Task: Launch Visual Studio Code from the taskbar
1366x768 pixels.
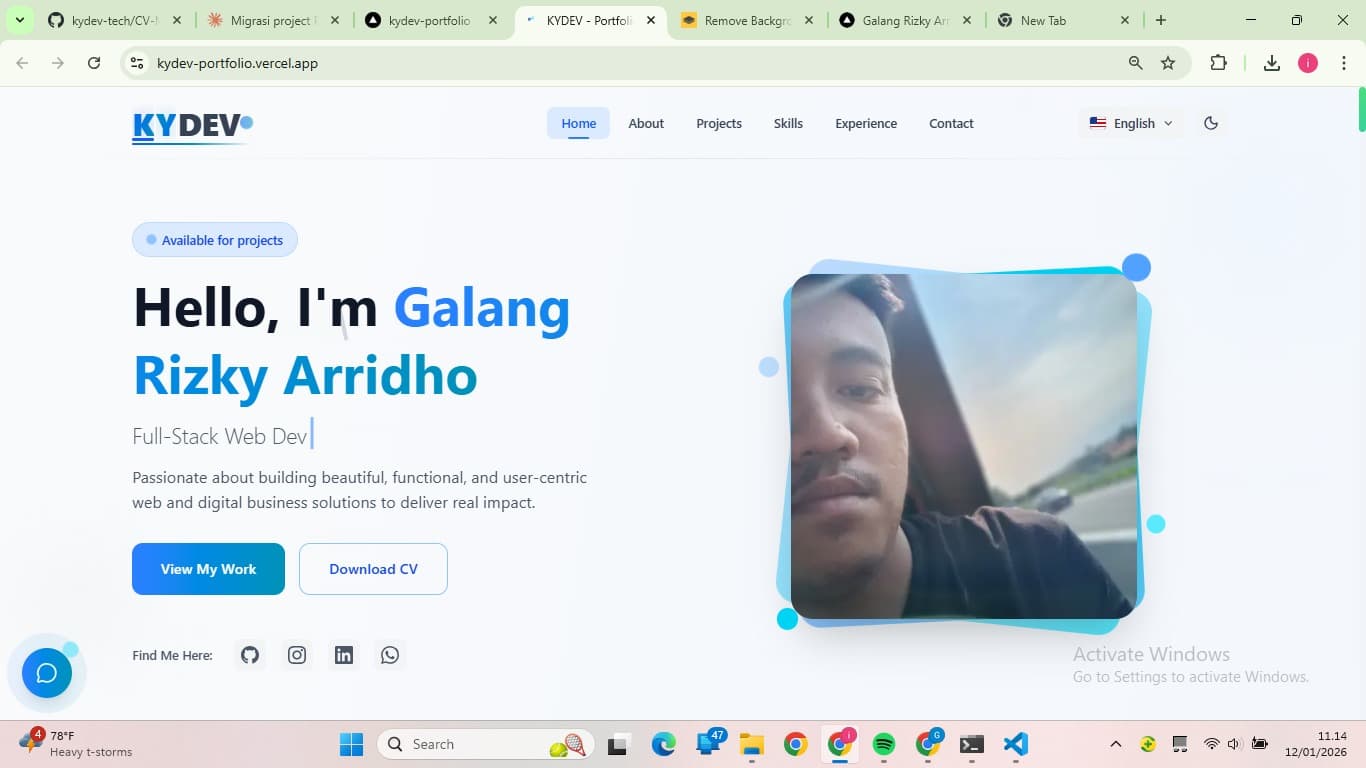Action: (1016, 744)
